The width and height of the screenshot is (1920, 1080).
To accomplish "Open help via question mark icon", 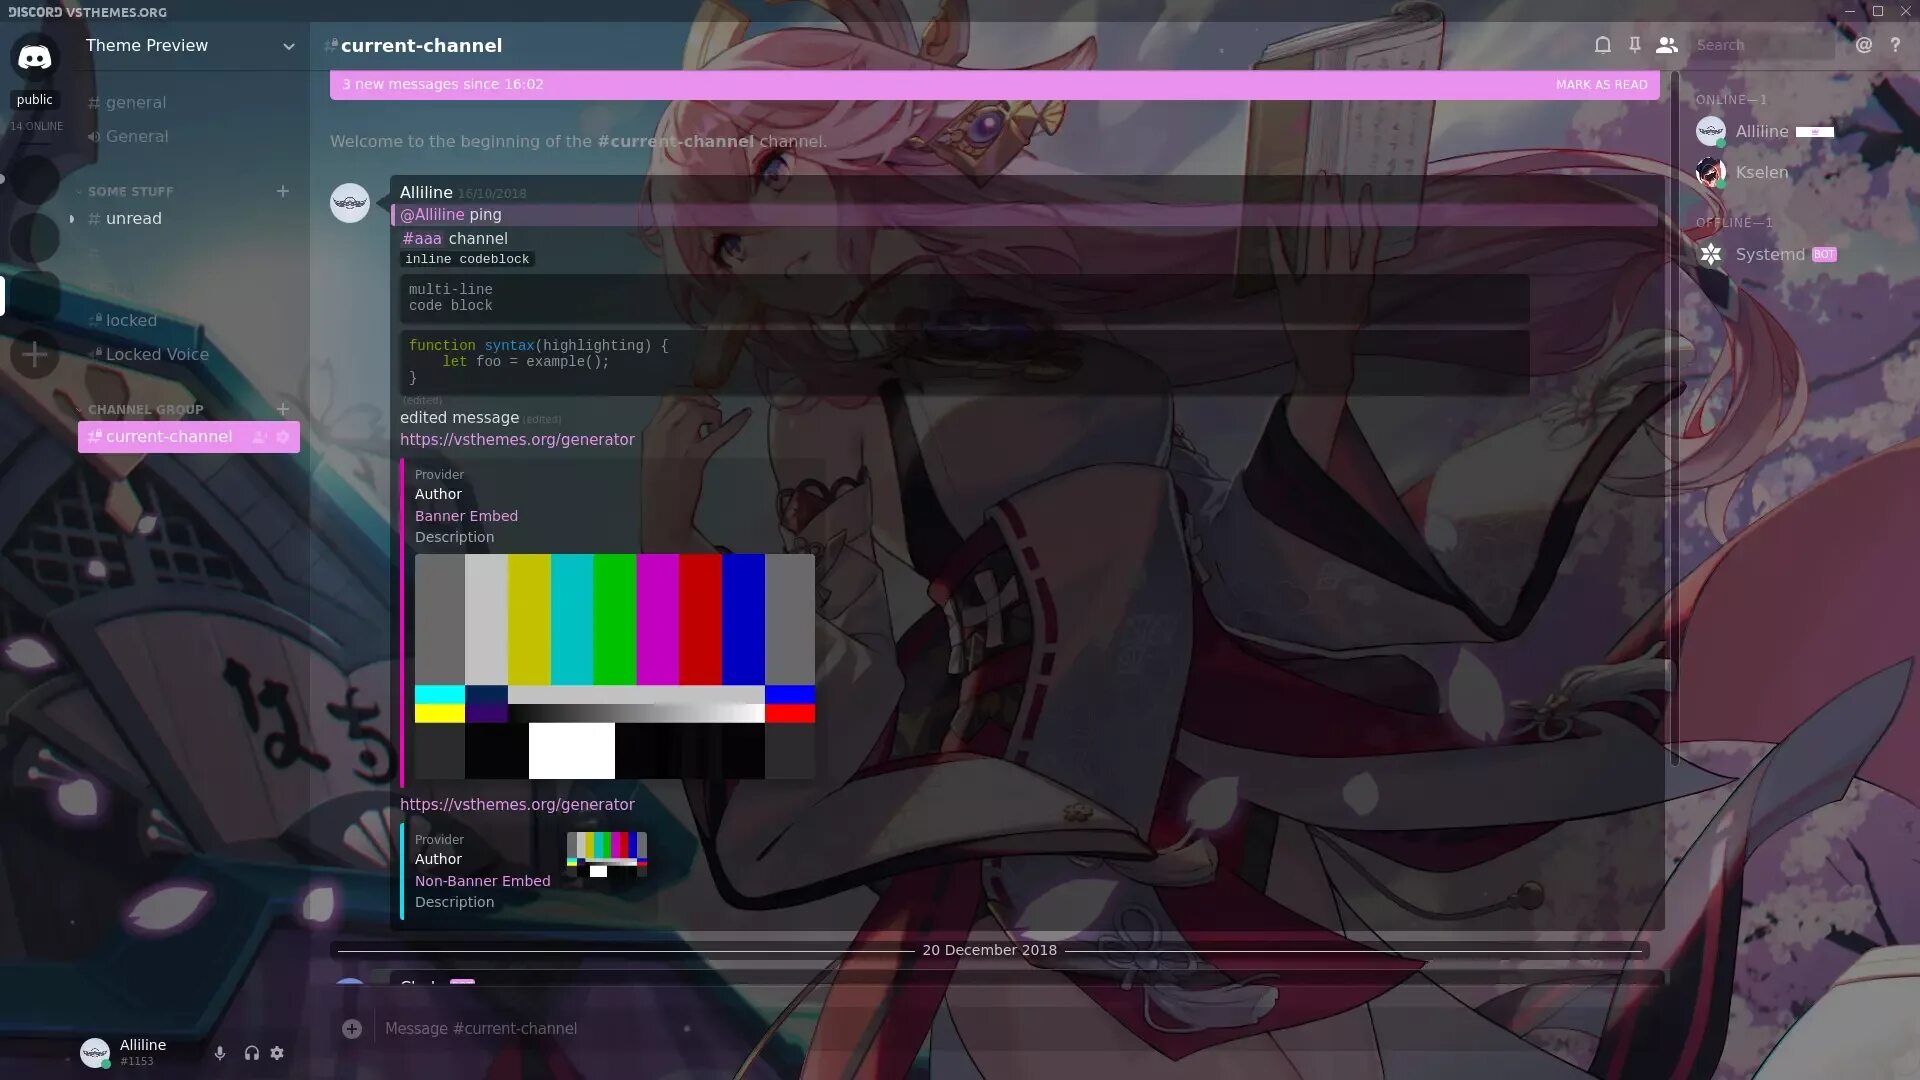I will [x=1894, y=45].
